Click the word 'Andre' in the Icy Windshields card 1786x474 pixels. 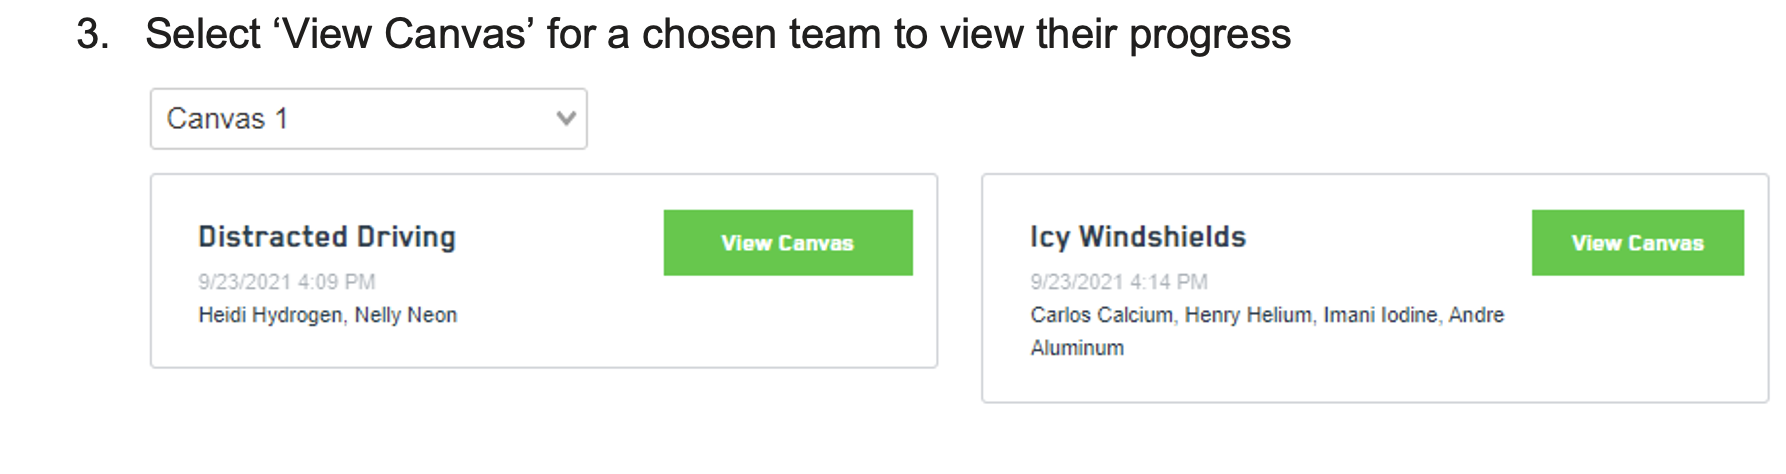[x=1476, y=315]
